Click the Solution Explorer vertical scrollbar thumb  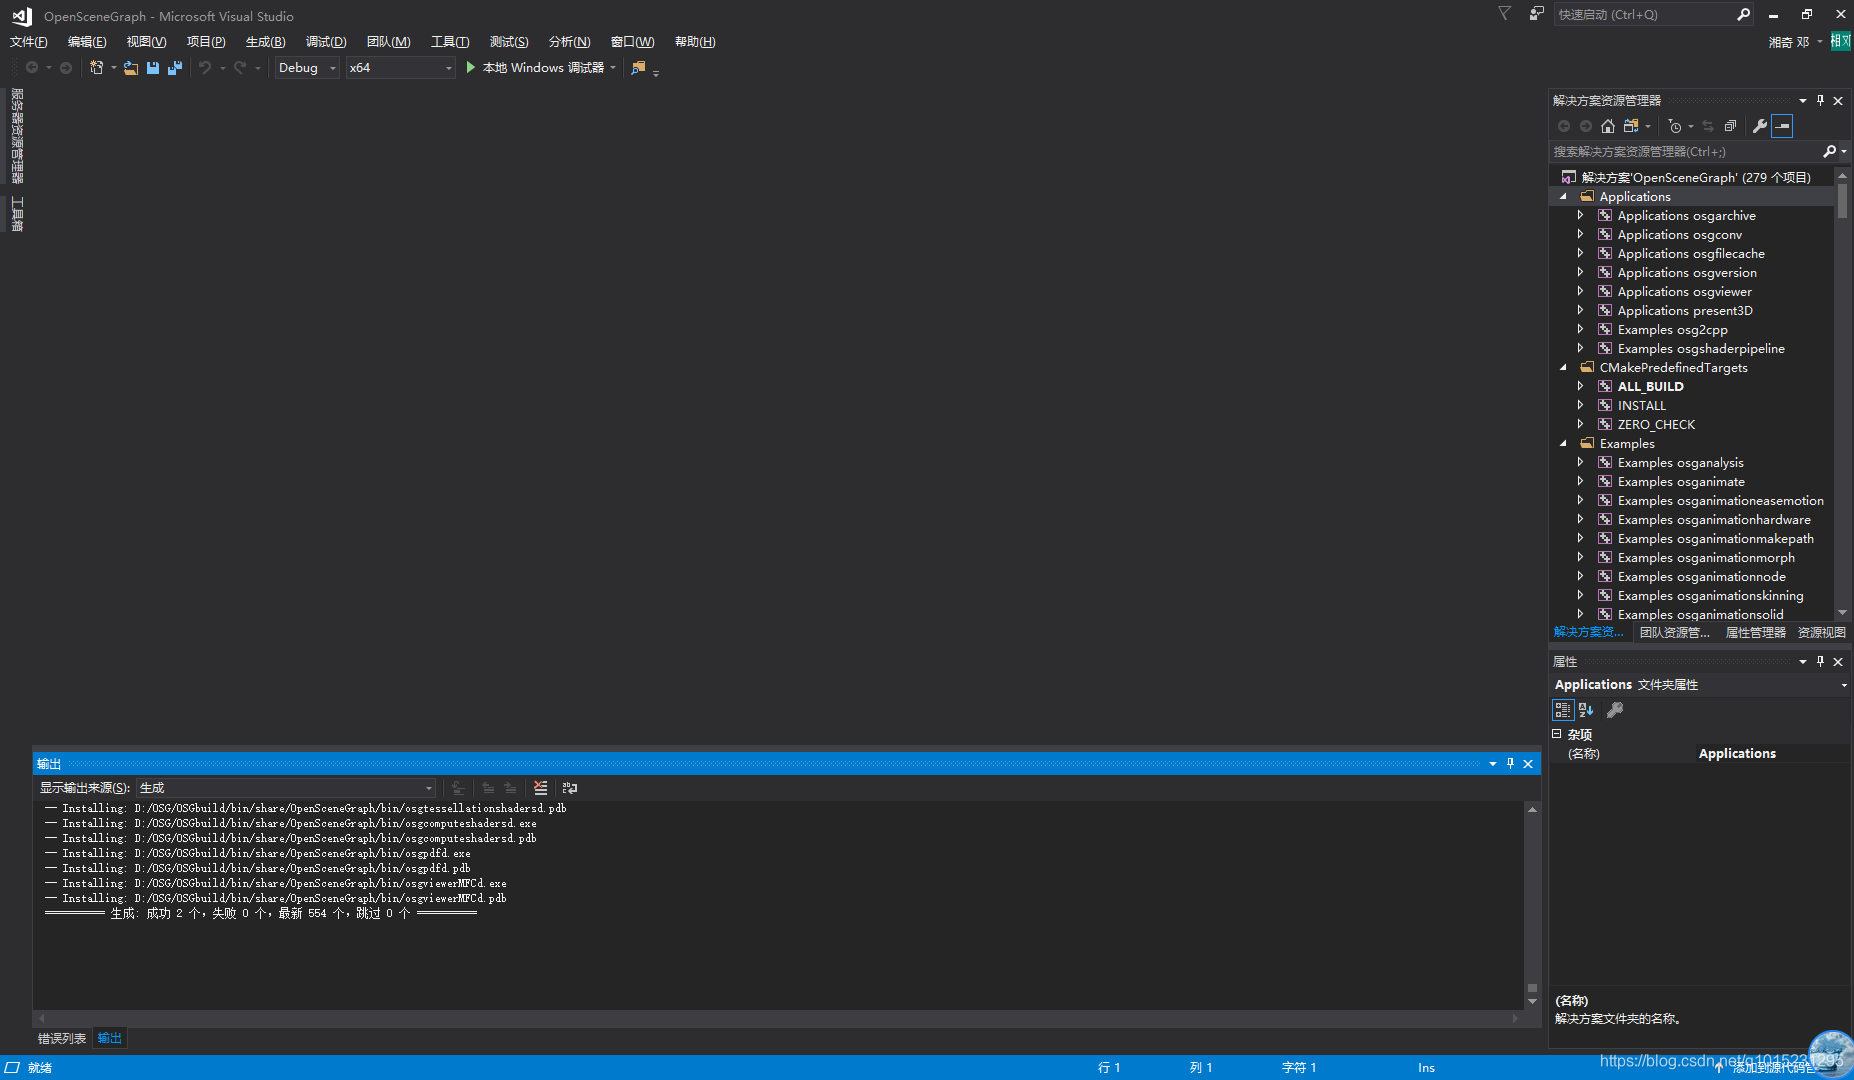[x=1842, y=200]
